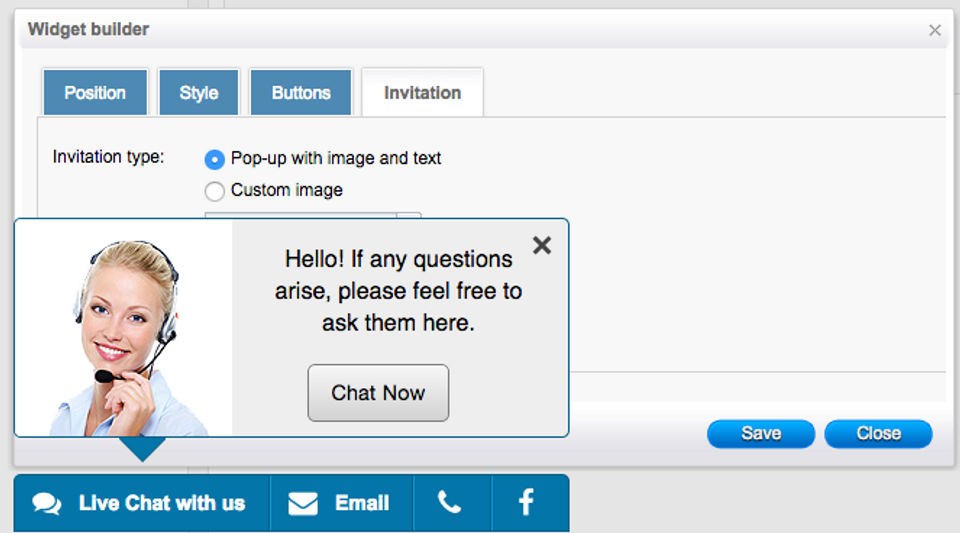
Task: Select "Pop-up with image and text" option
Action: (x=214, y=159)
